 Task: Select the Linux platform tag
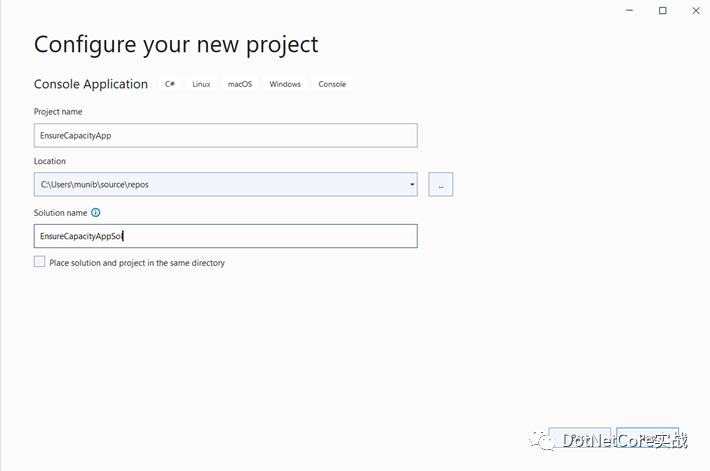(201, 84)
